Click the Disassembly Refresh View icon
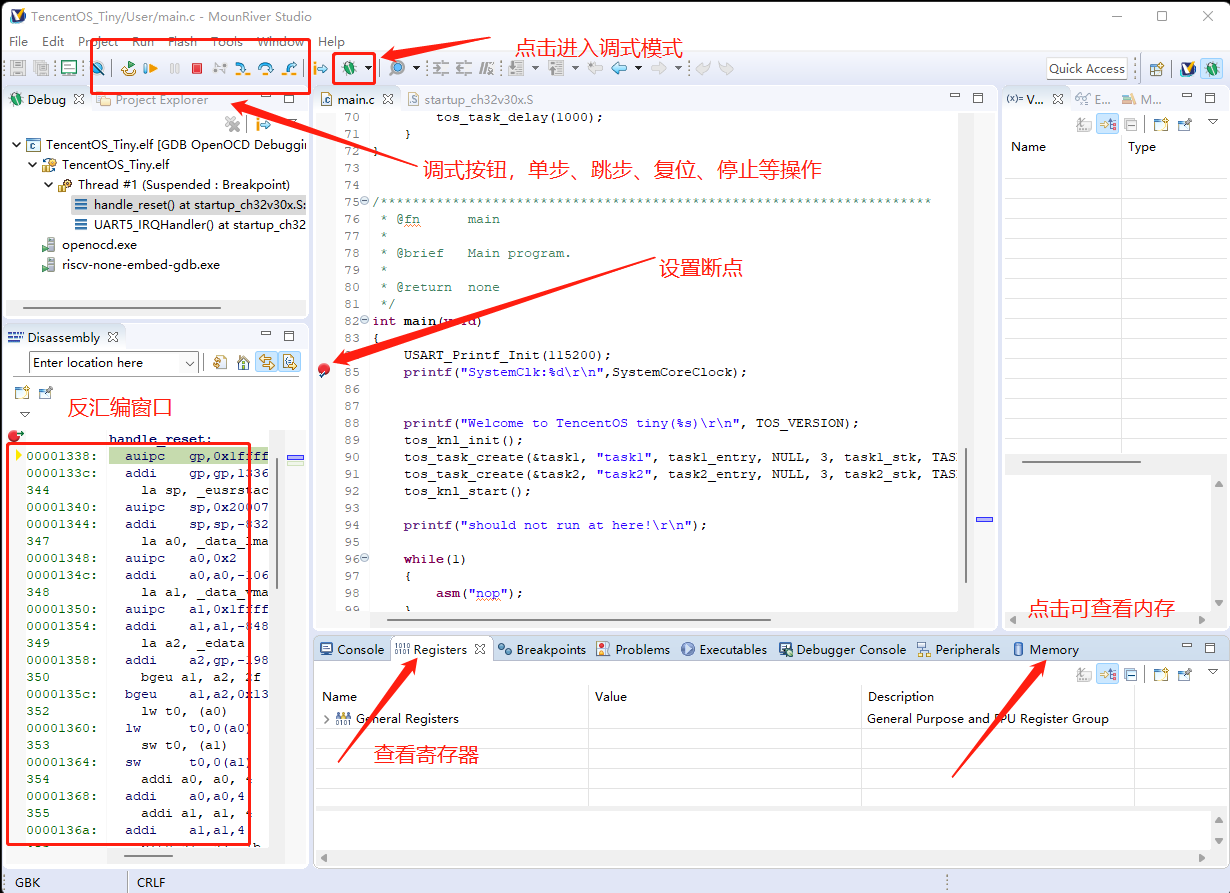Image resolution: width=1230 pixels, height=893 pixels. click(220, 363)
